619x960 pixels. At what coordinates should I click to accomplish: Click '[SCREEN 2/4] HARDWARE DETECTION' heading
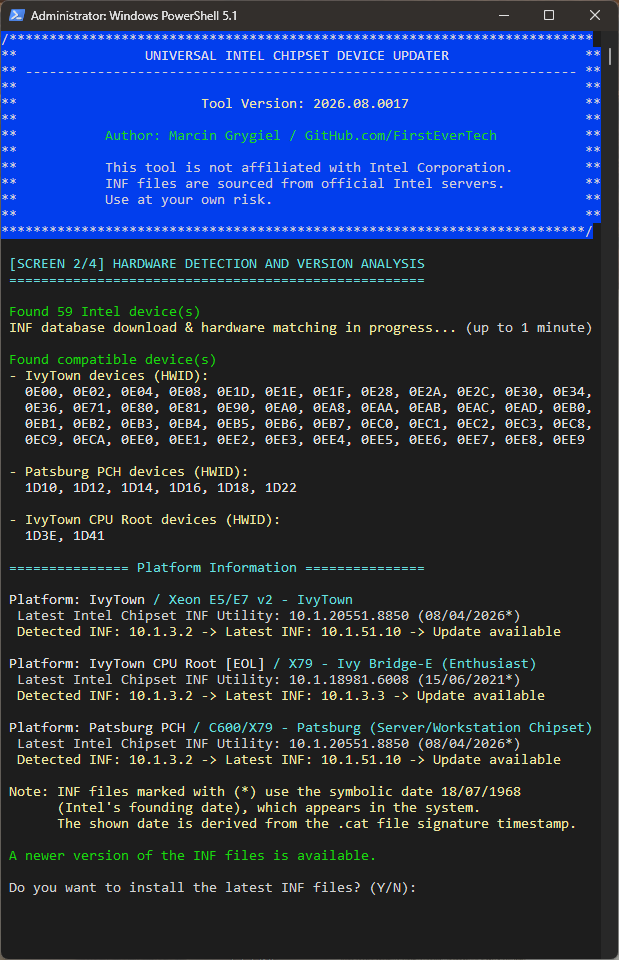pos(217,264)
